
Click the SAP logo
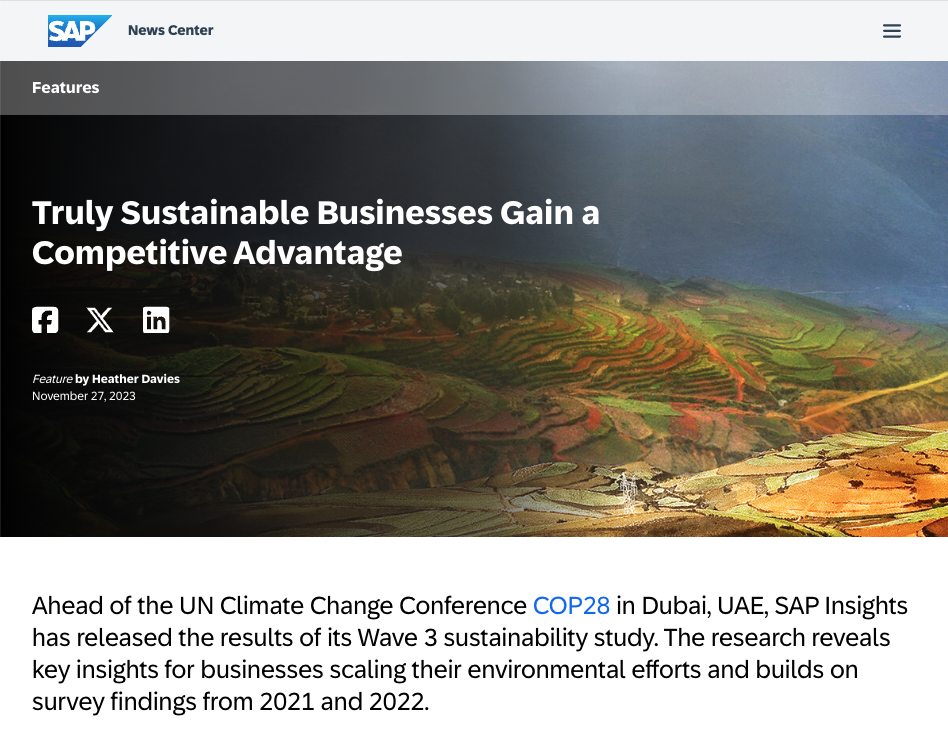point(79,31)
